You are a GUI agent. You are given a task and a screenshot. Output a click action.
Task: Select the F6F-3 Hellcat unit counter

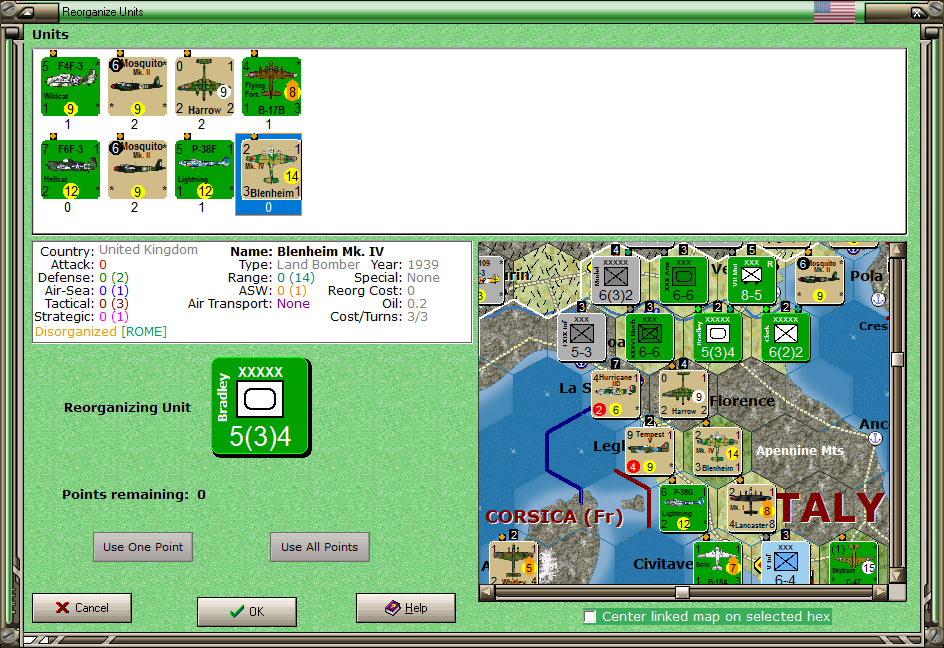tap(70, 169)
